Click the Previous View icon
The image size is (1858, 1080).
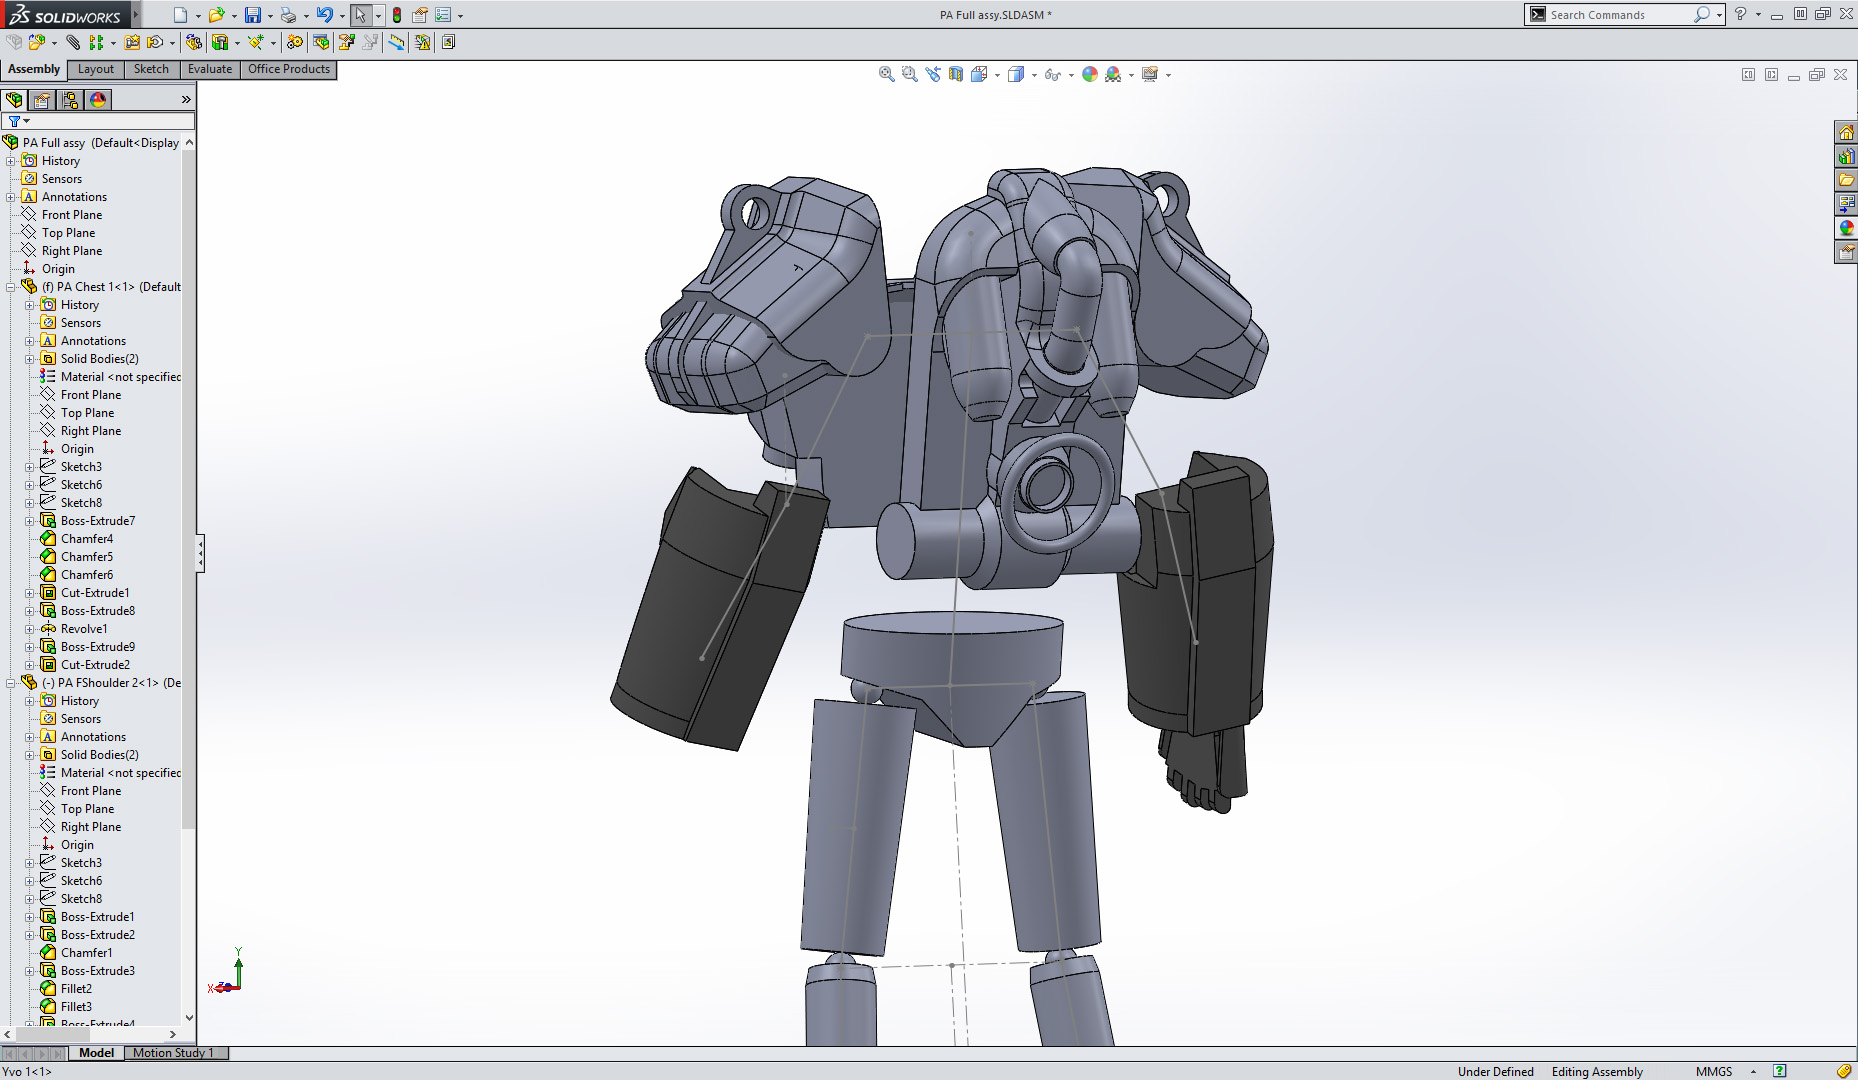coord(933,74)
